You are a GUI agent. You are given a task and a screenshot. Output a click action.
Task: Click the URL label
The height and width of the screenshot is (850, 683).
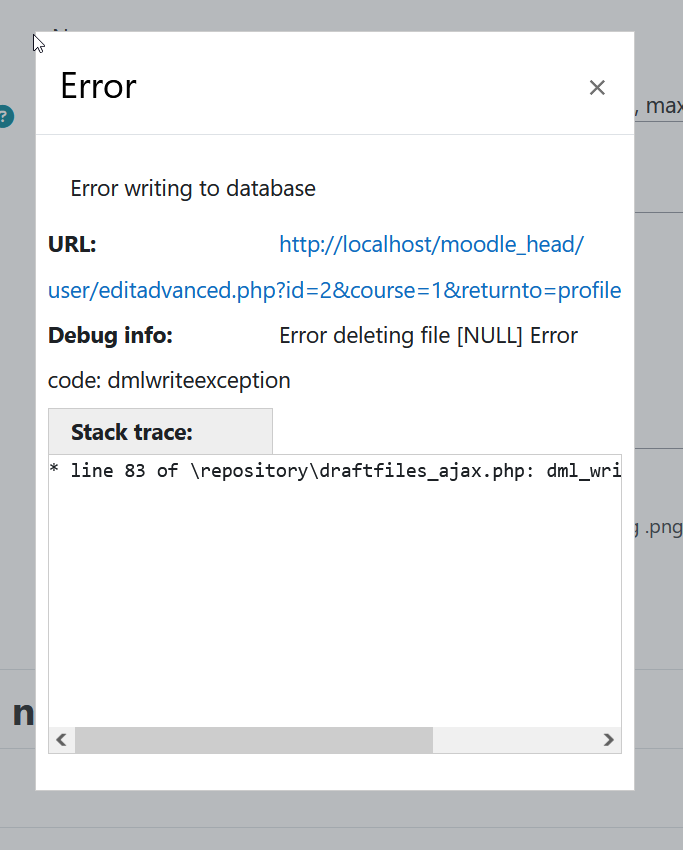[x=72, y=244]
